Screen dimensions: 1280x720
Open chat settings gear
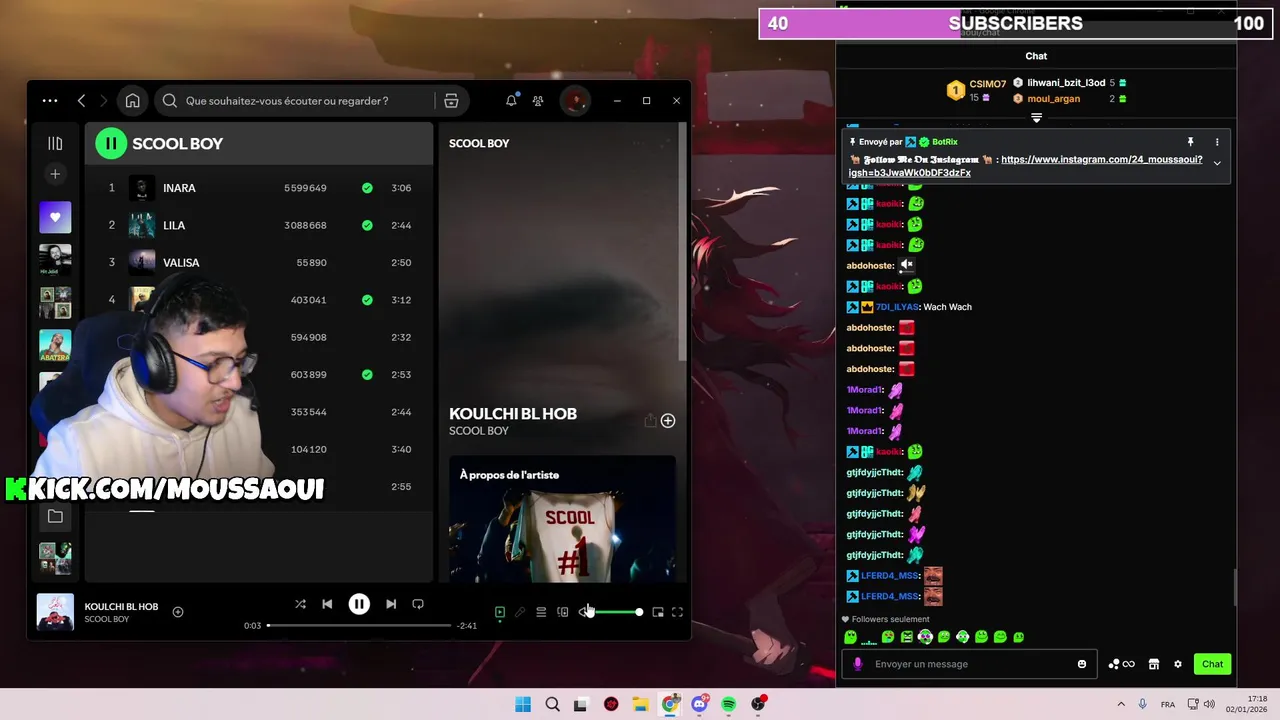[1177, 664]
